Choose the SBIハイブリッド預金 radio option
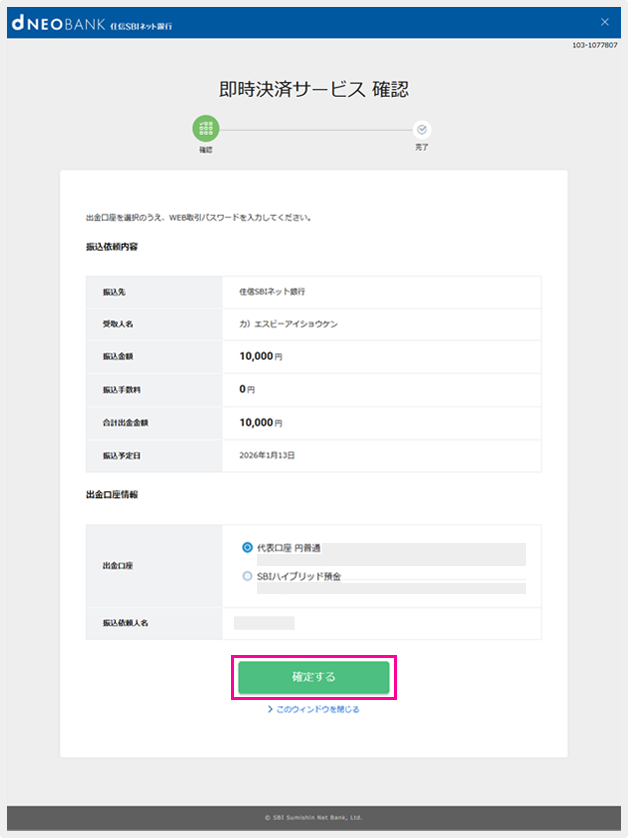Screen dimensions: 628x838 [248, 576]
